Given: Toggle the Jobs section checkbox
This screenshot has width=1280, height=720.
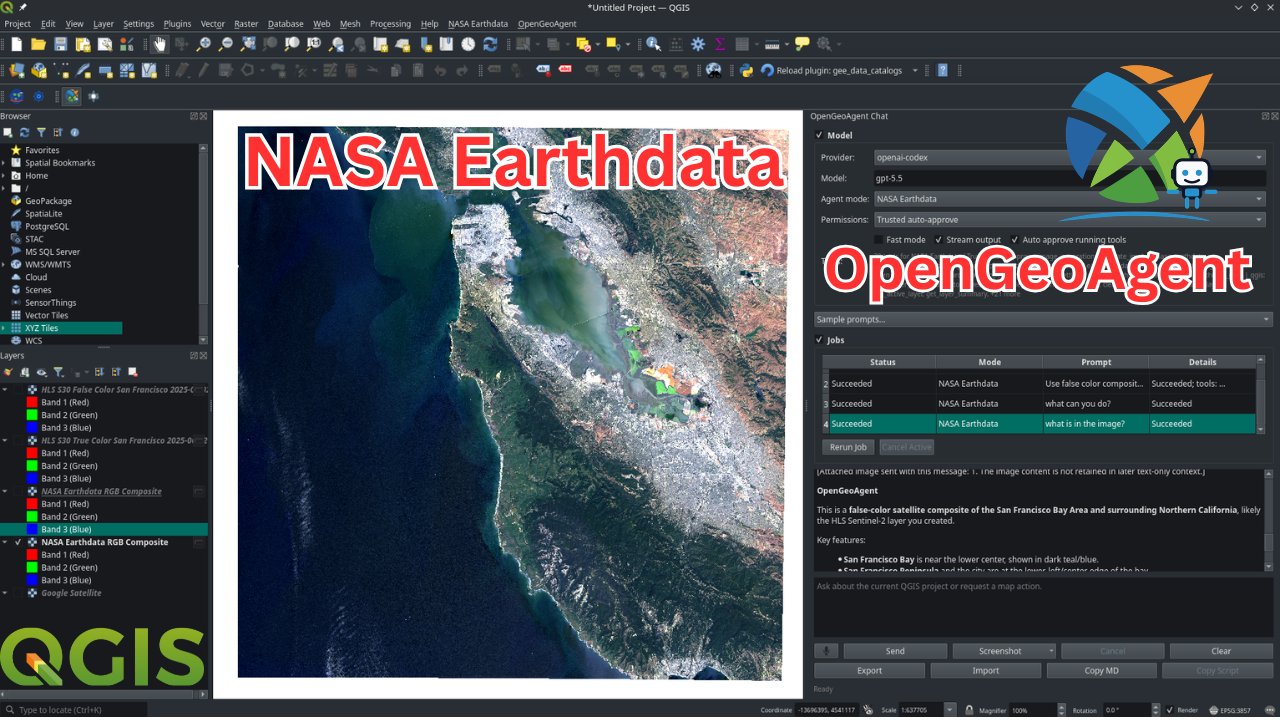Looking at the screenshot, I should pos(819,340).
